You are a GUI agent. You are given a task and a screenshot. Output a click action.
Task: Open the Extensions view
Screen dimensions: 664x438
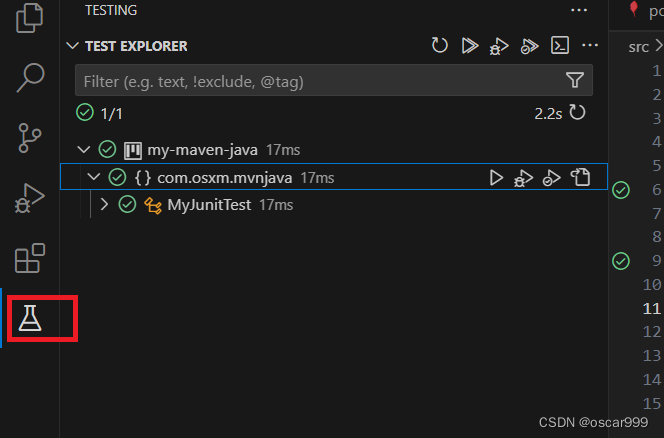point(30,258)
